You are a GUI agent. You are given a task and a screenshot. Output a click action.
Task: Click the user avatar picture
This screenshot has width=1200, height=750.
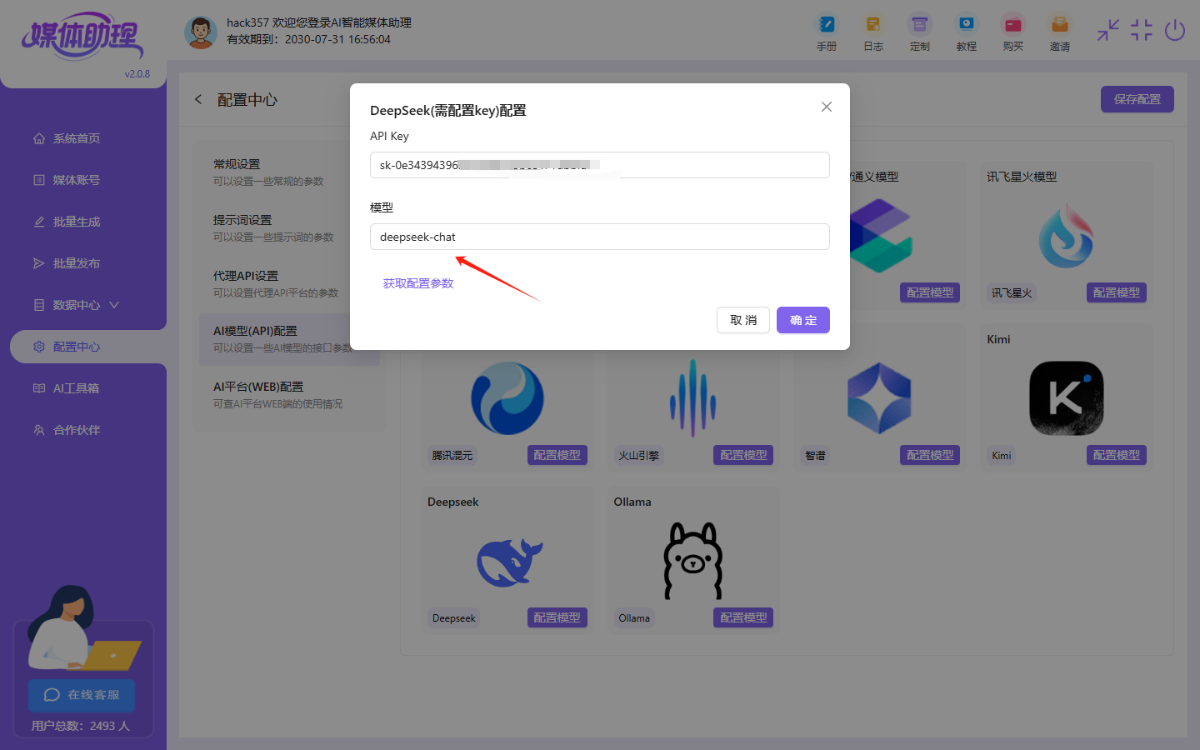point(201,32)
